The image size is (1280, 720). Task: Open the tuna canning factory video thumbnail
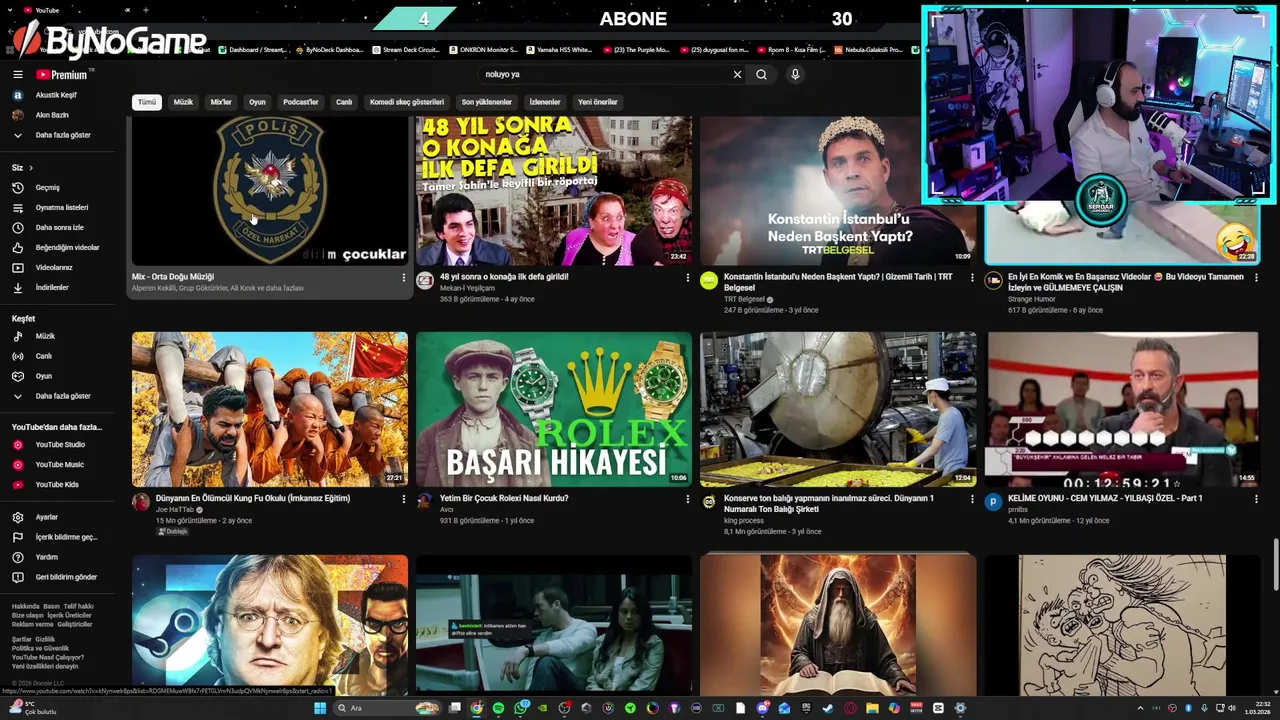(x=838, y=409)
